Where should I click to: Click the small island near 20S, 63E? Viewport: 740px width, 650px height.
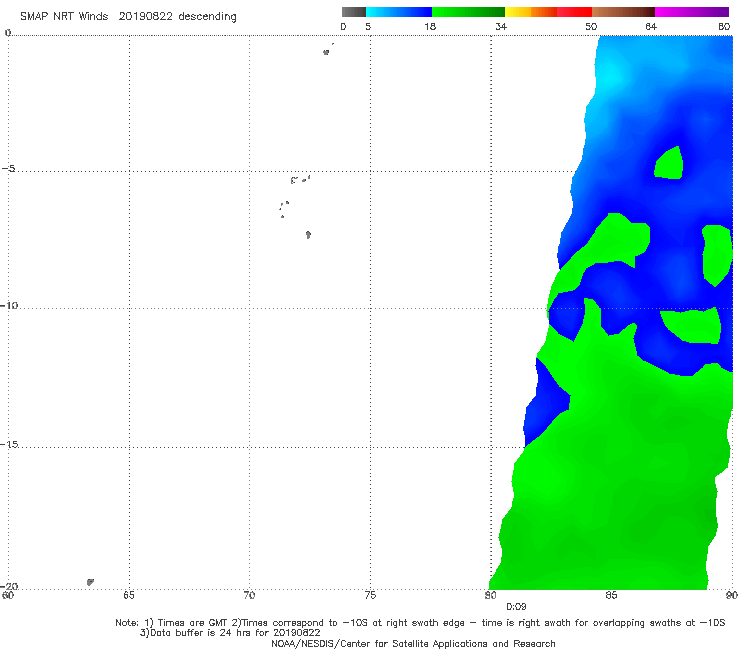click(x=90, y=582)
